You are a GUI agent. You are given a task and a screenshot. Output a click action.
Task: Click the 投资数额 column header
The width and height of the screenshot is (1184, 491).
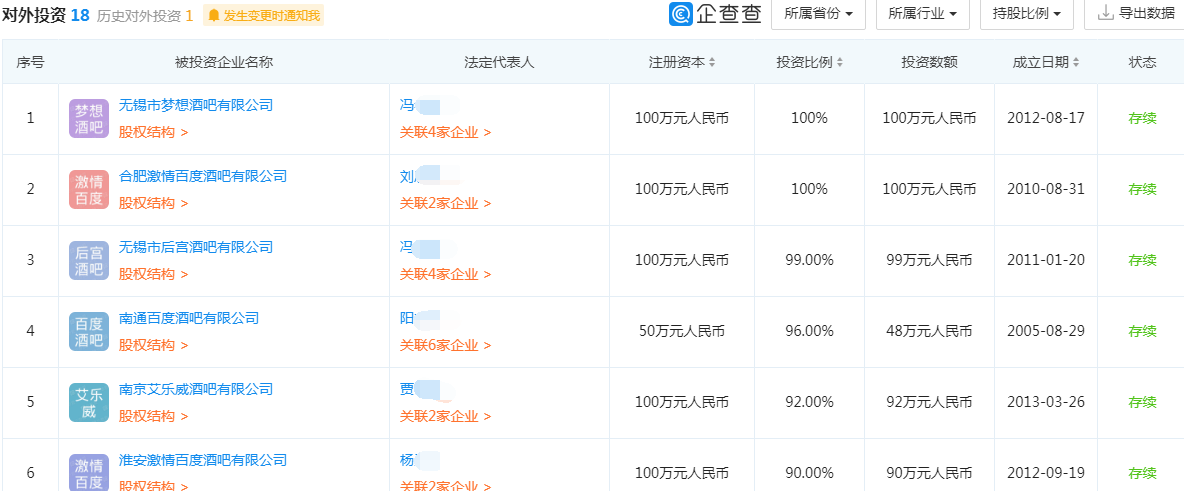(929, 63)
